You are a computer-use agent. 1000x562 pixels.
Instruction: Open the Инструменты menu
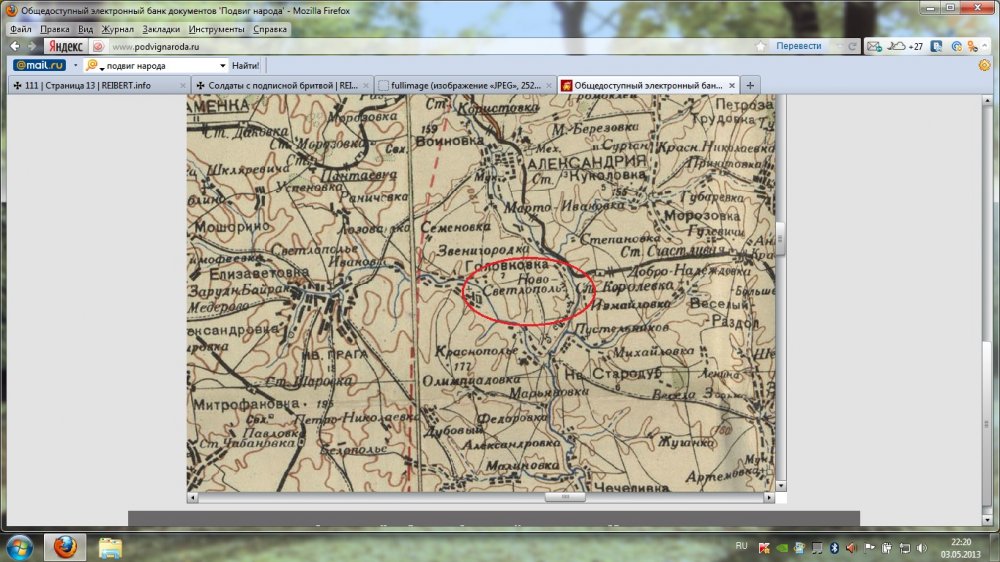(x=216, y=29)
